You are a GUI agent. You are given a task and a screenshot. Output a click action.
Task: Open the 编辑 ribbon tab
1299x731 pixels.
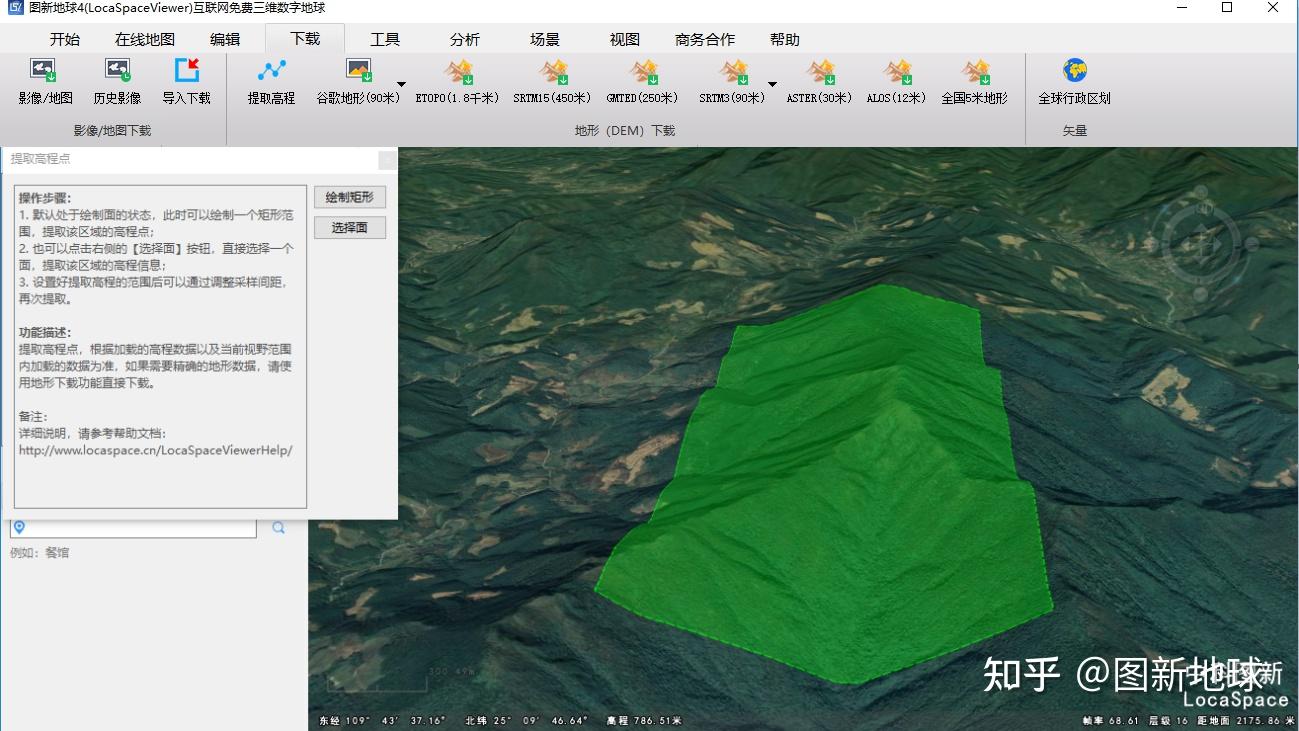pyautogui.click(x=225, y=40)
